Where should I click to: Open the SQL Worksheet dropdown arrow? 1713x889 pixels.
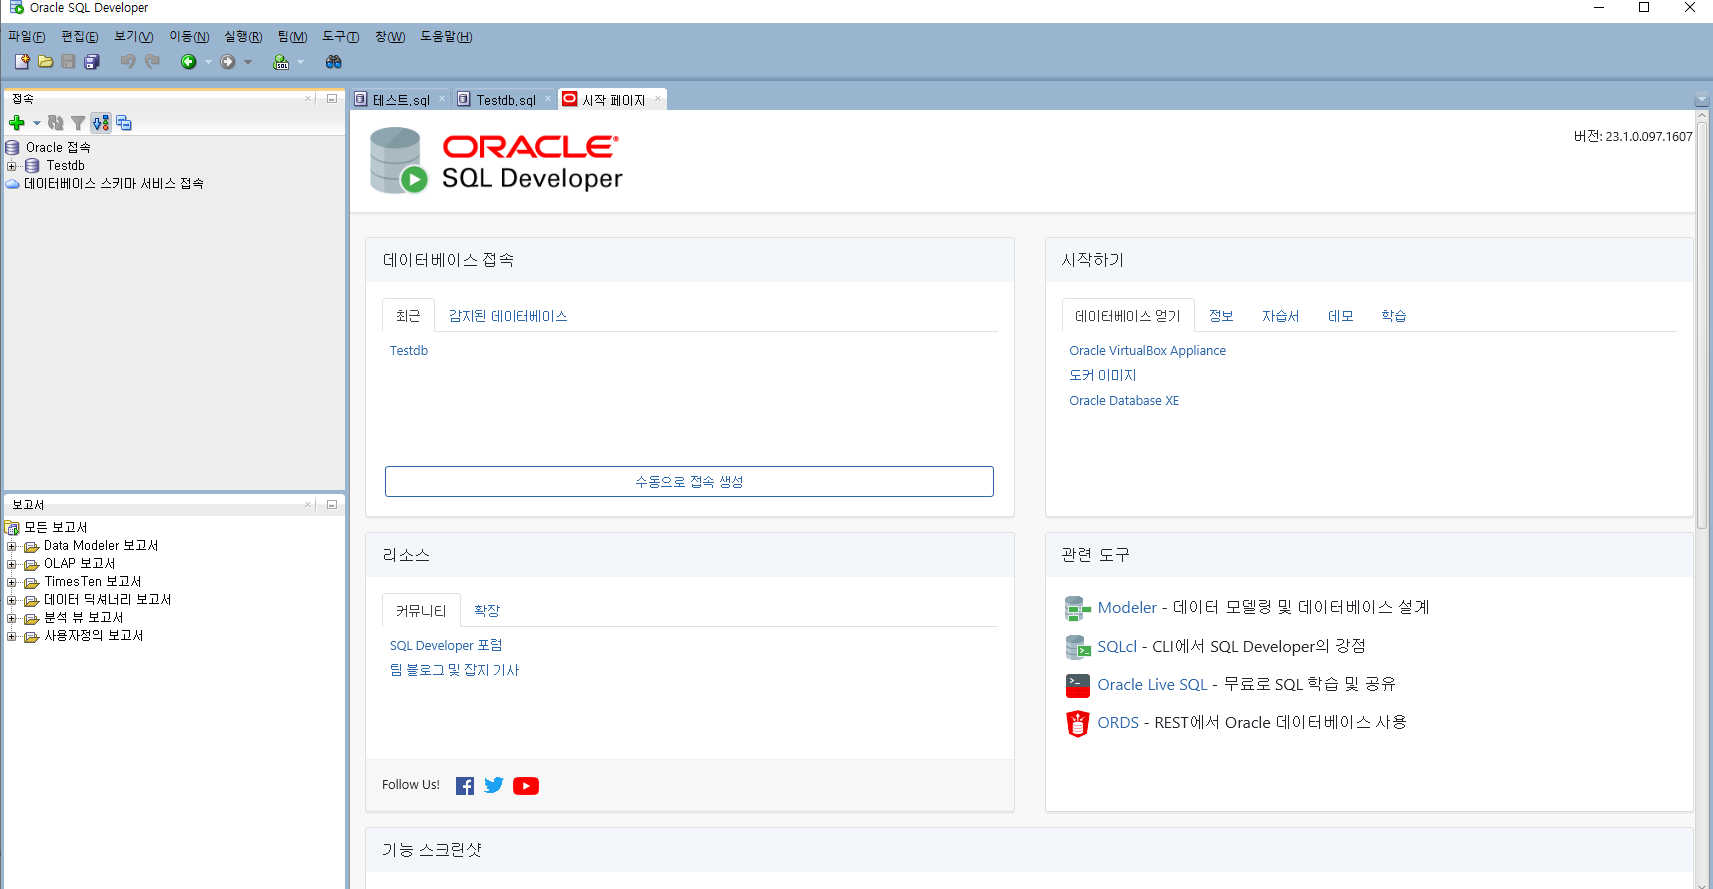[300, 62]
